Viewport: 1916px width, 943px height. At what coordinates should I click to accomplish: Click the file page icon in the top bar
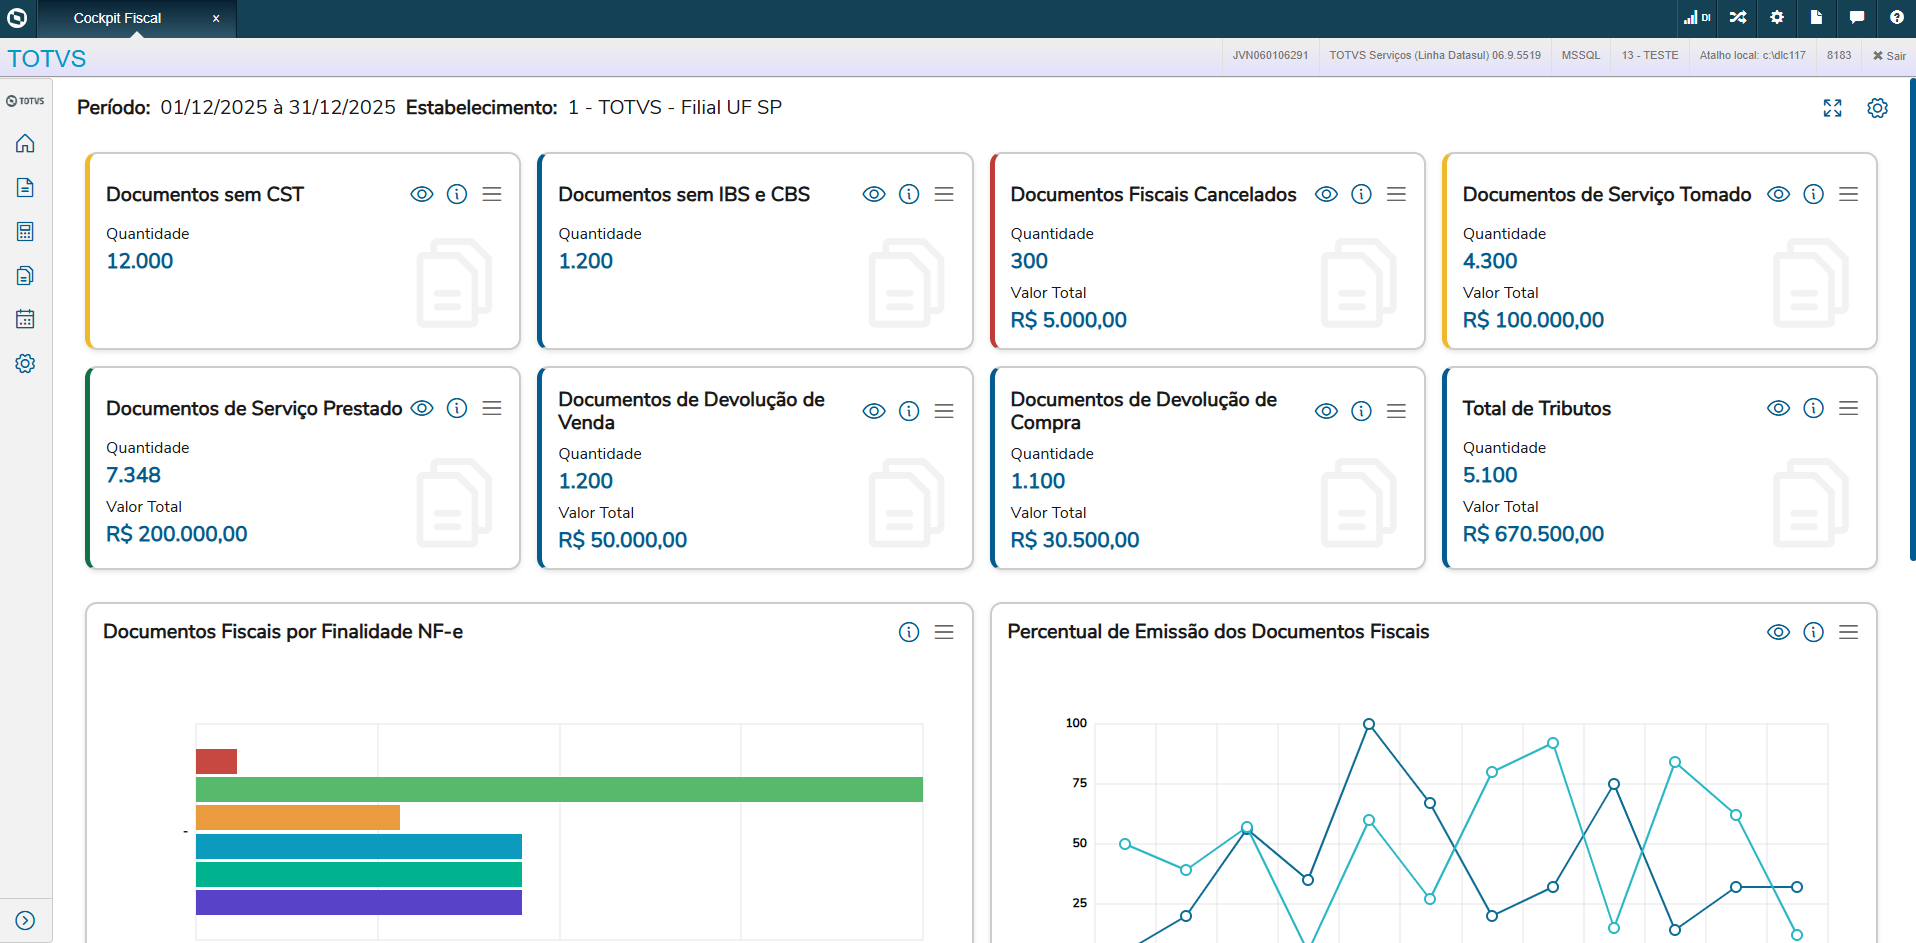click(x=1816, y=18)
